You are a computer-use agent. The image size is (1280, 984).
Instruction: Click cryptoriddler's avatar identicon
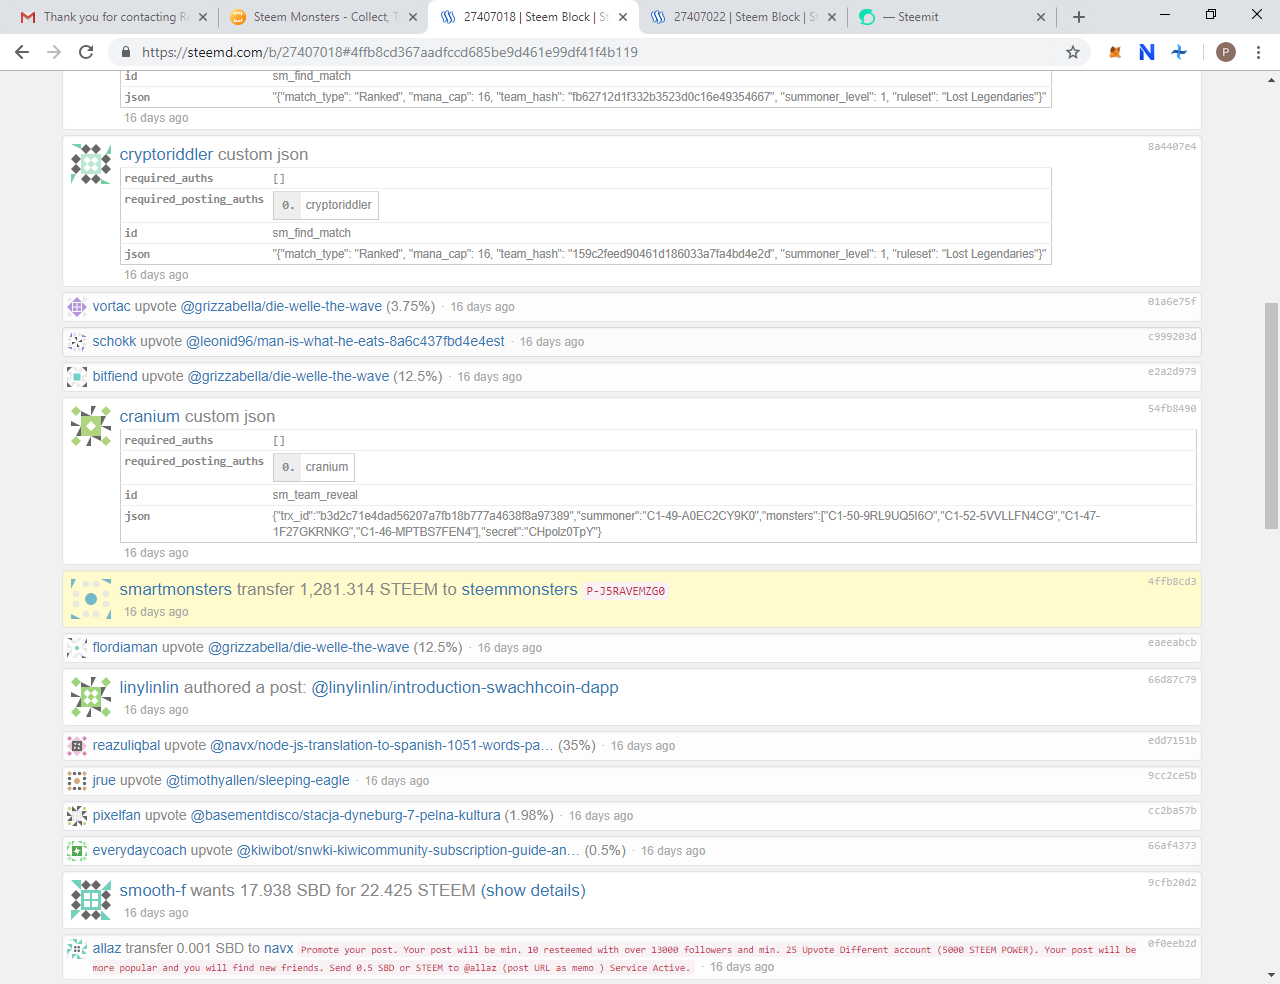[91, 164]
